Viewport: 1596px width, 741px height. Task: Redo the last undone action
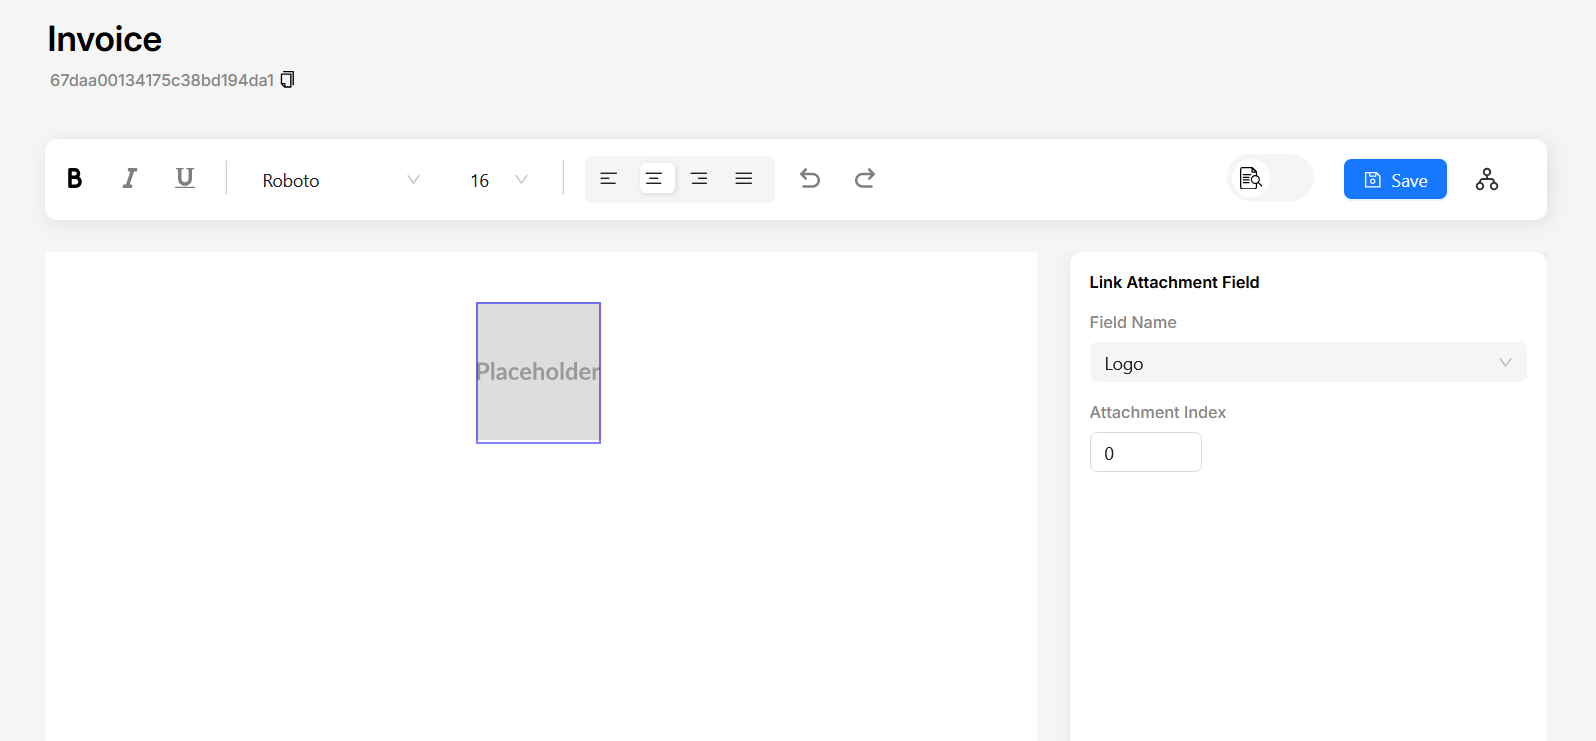coord(865,179)
